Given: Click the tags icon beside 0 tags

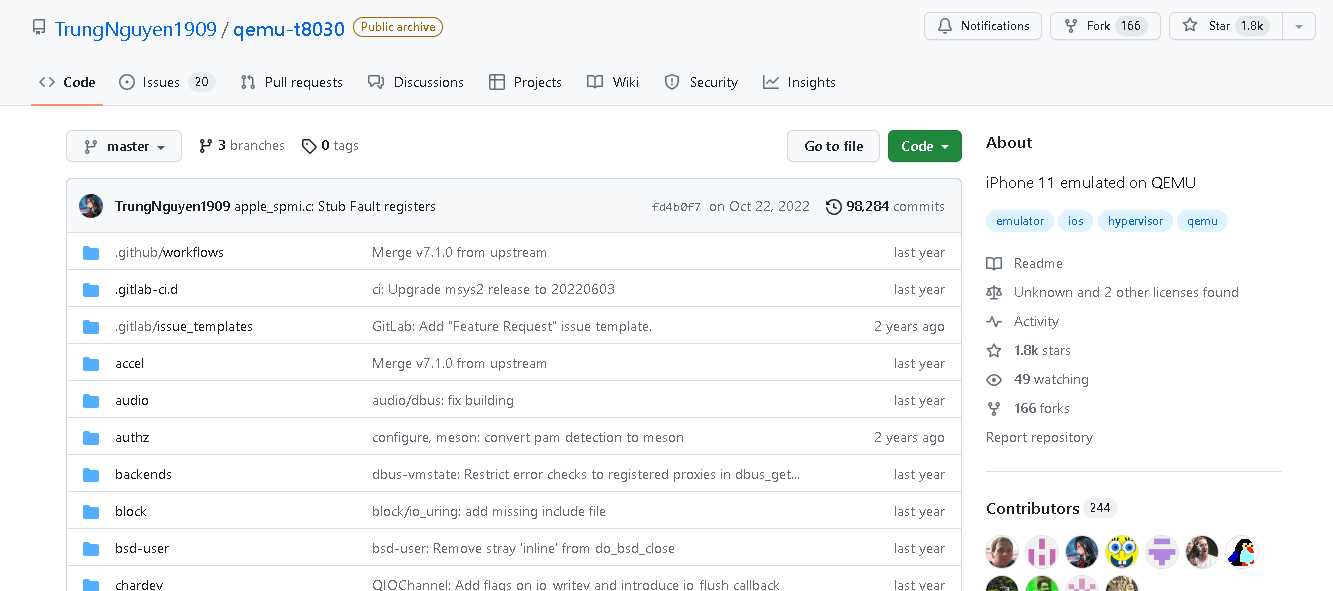Looking at the screenshot, I should click(x=308, y=146).
